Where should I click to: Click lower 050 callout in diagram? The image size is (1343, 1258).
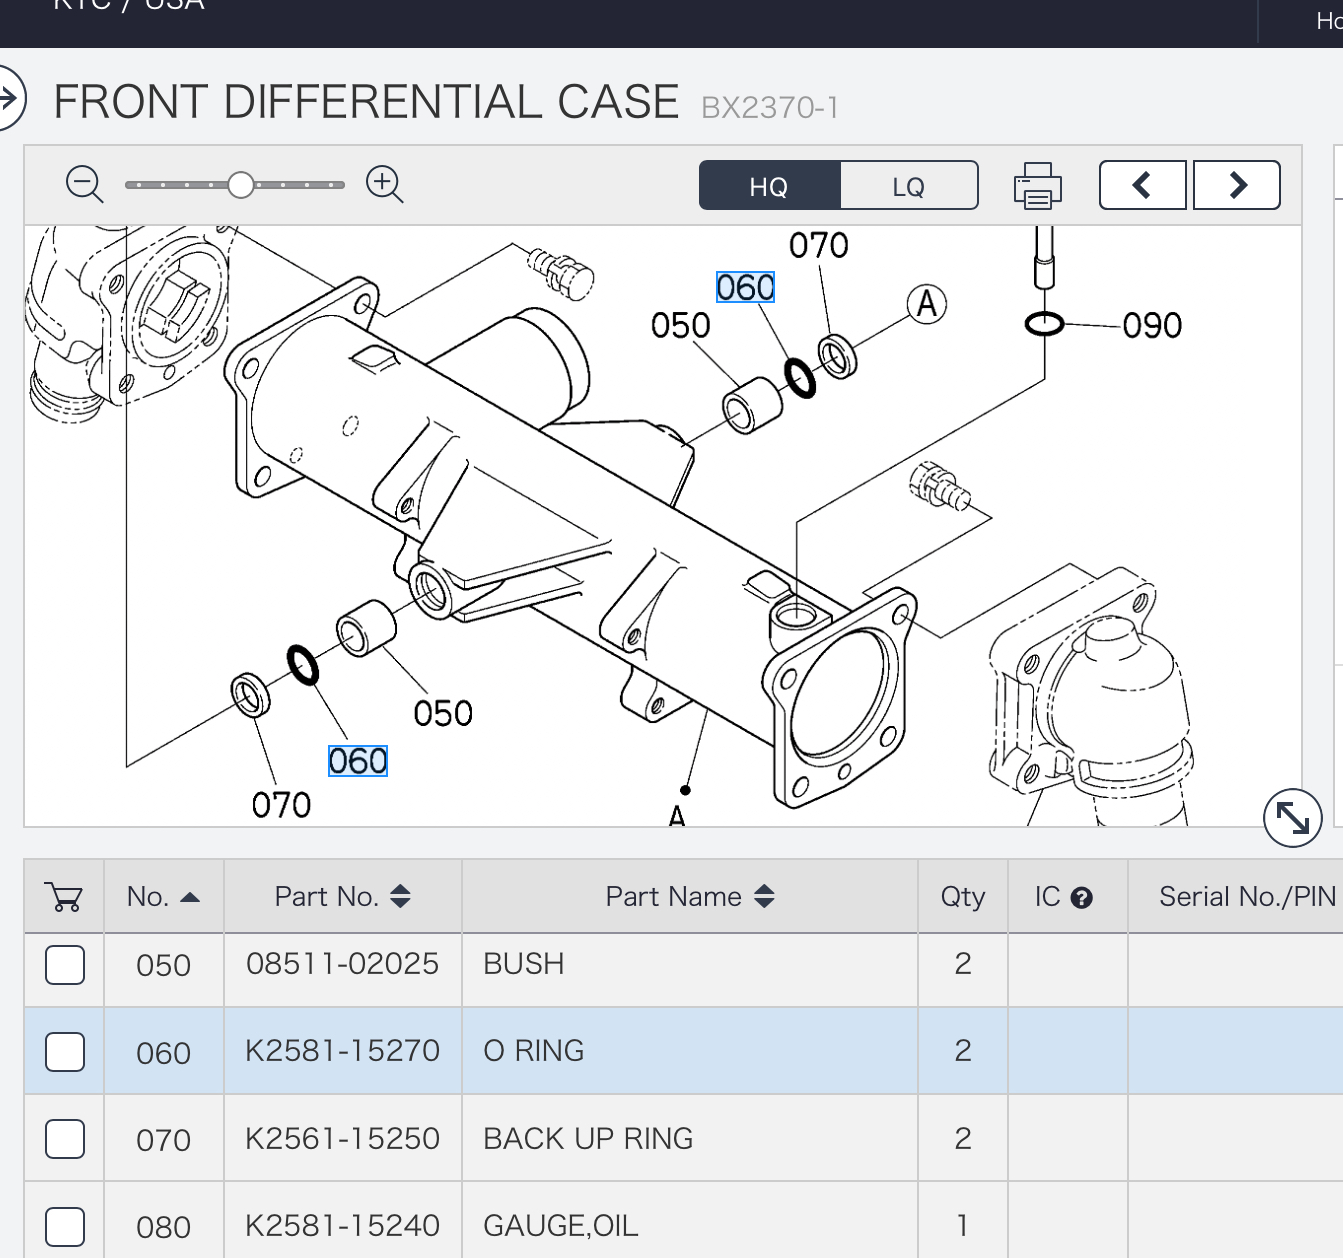(x=443, y=713)
